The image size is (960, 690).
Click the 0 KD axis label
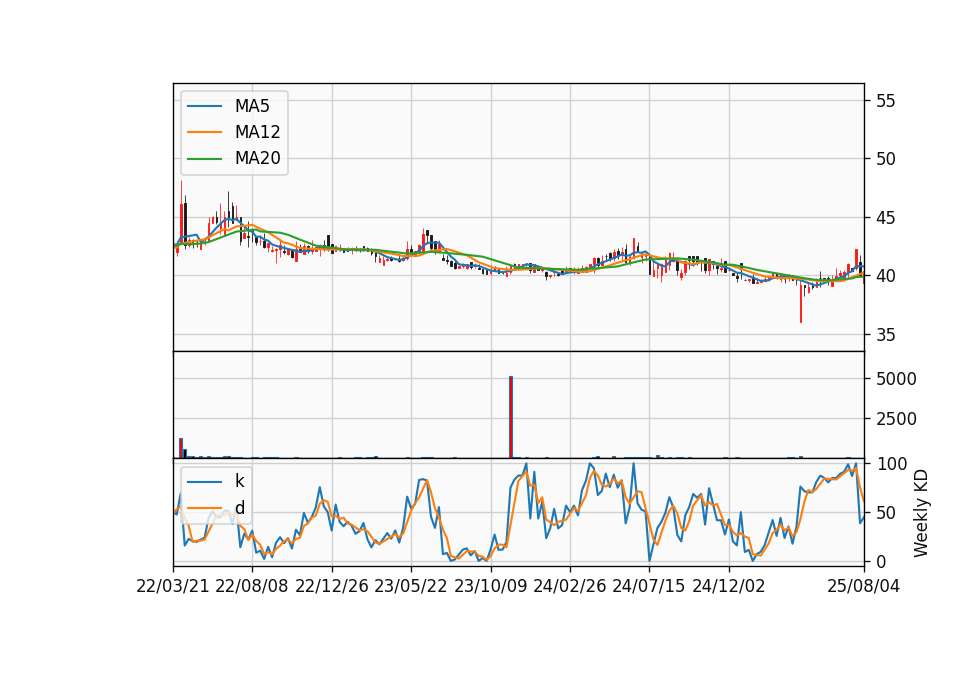(881, 561)
